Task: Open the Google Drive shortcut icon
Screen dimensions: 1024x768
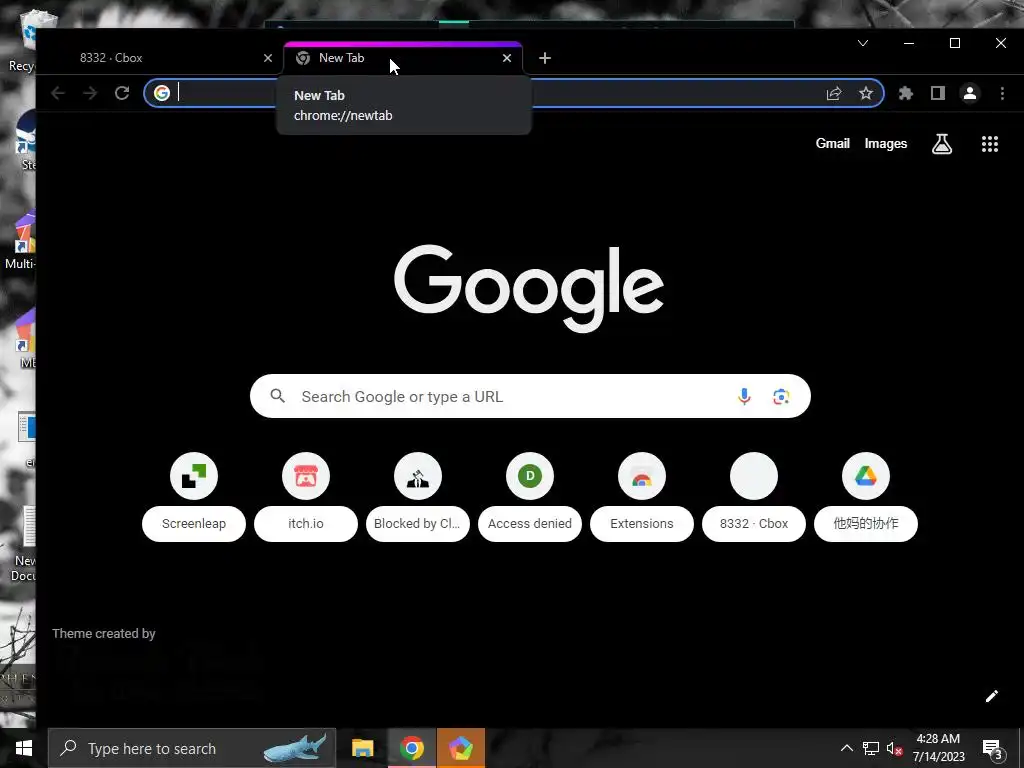Action: pos(866,476)
